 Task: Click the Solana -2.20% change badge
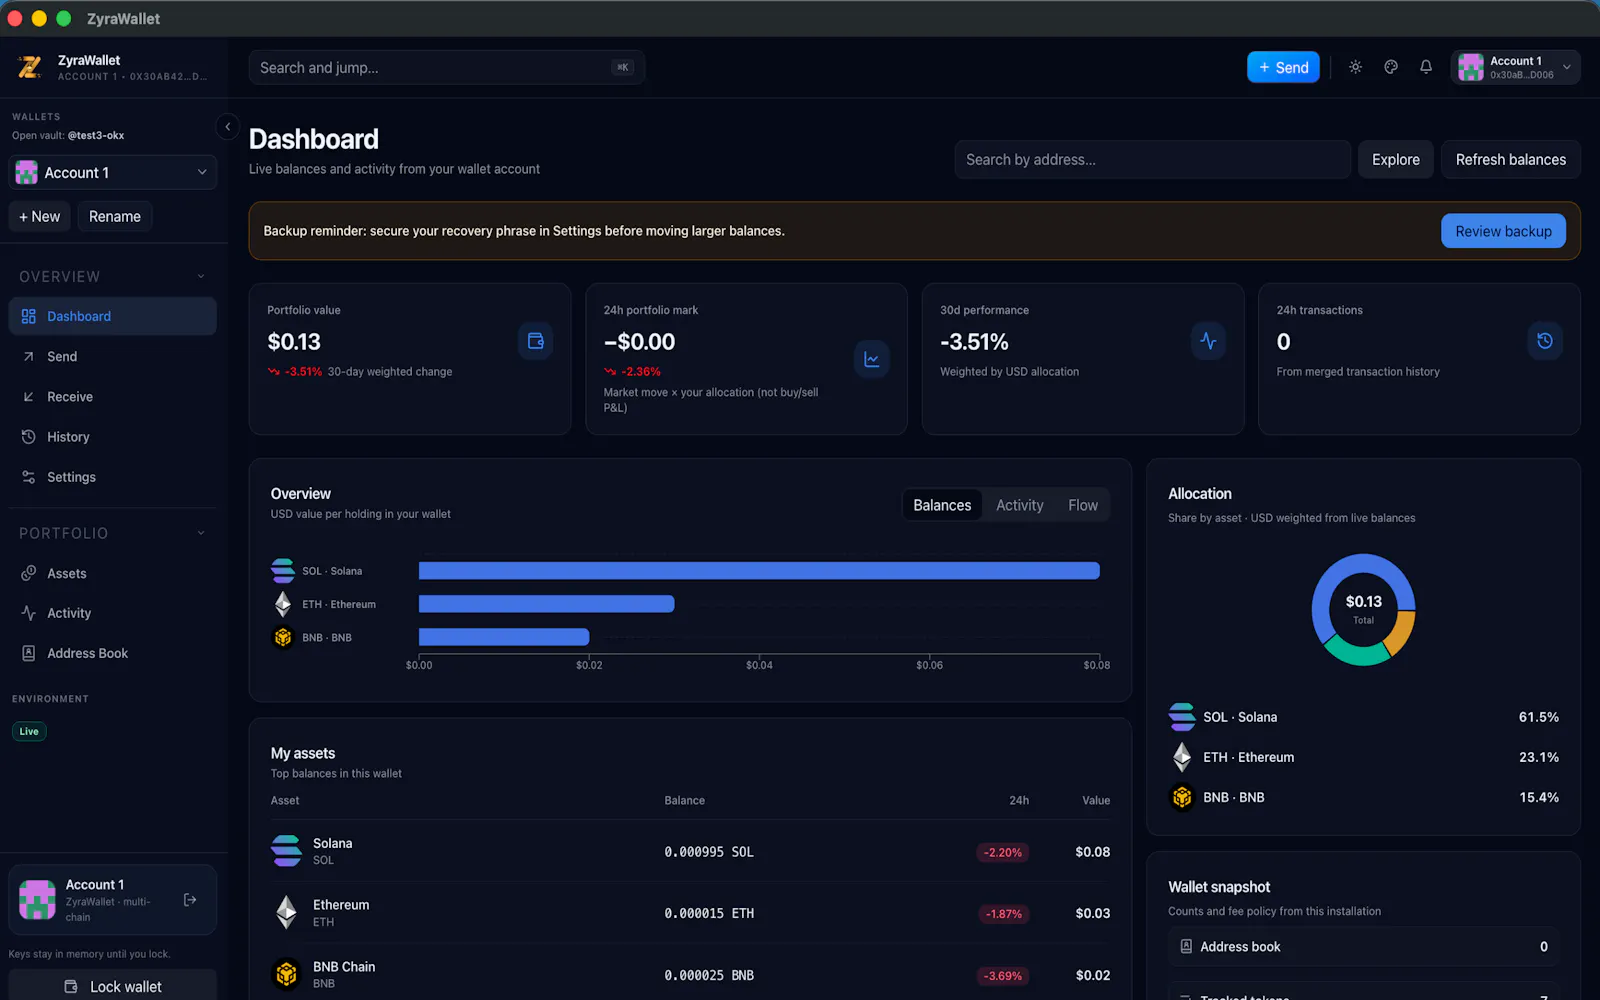click(x=1002, y=852)
